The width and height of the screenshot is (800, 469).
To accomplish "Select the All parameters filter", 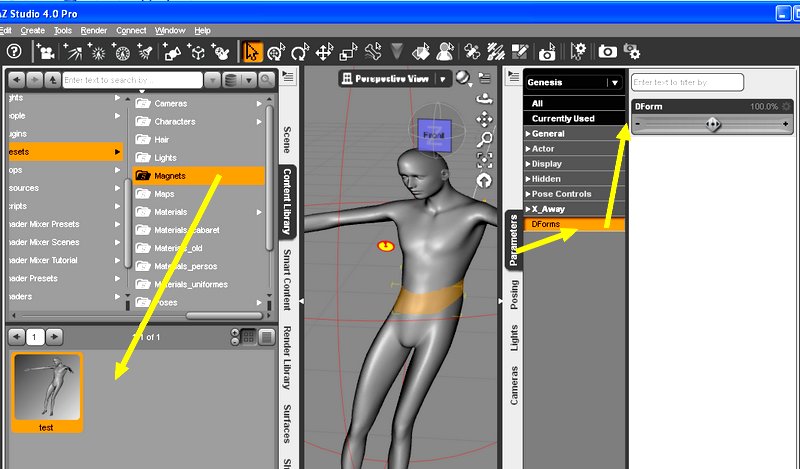I will tap(574, 103).
